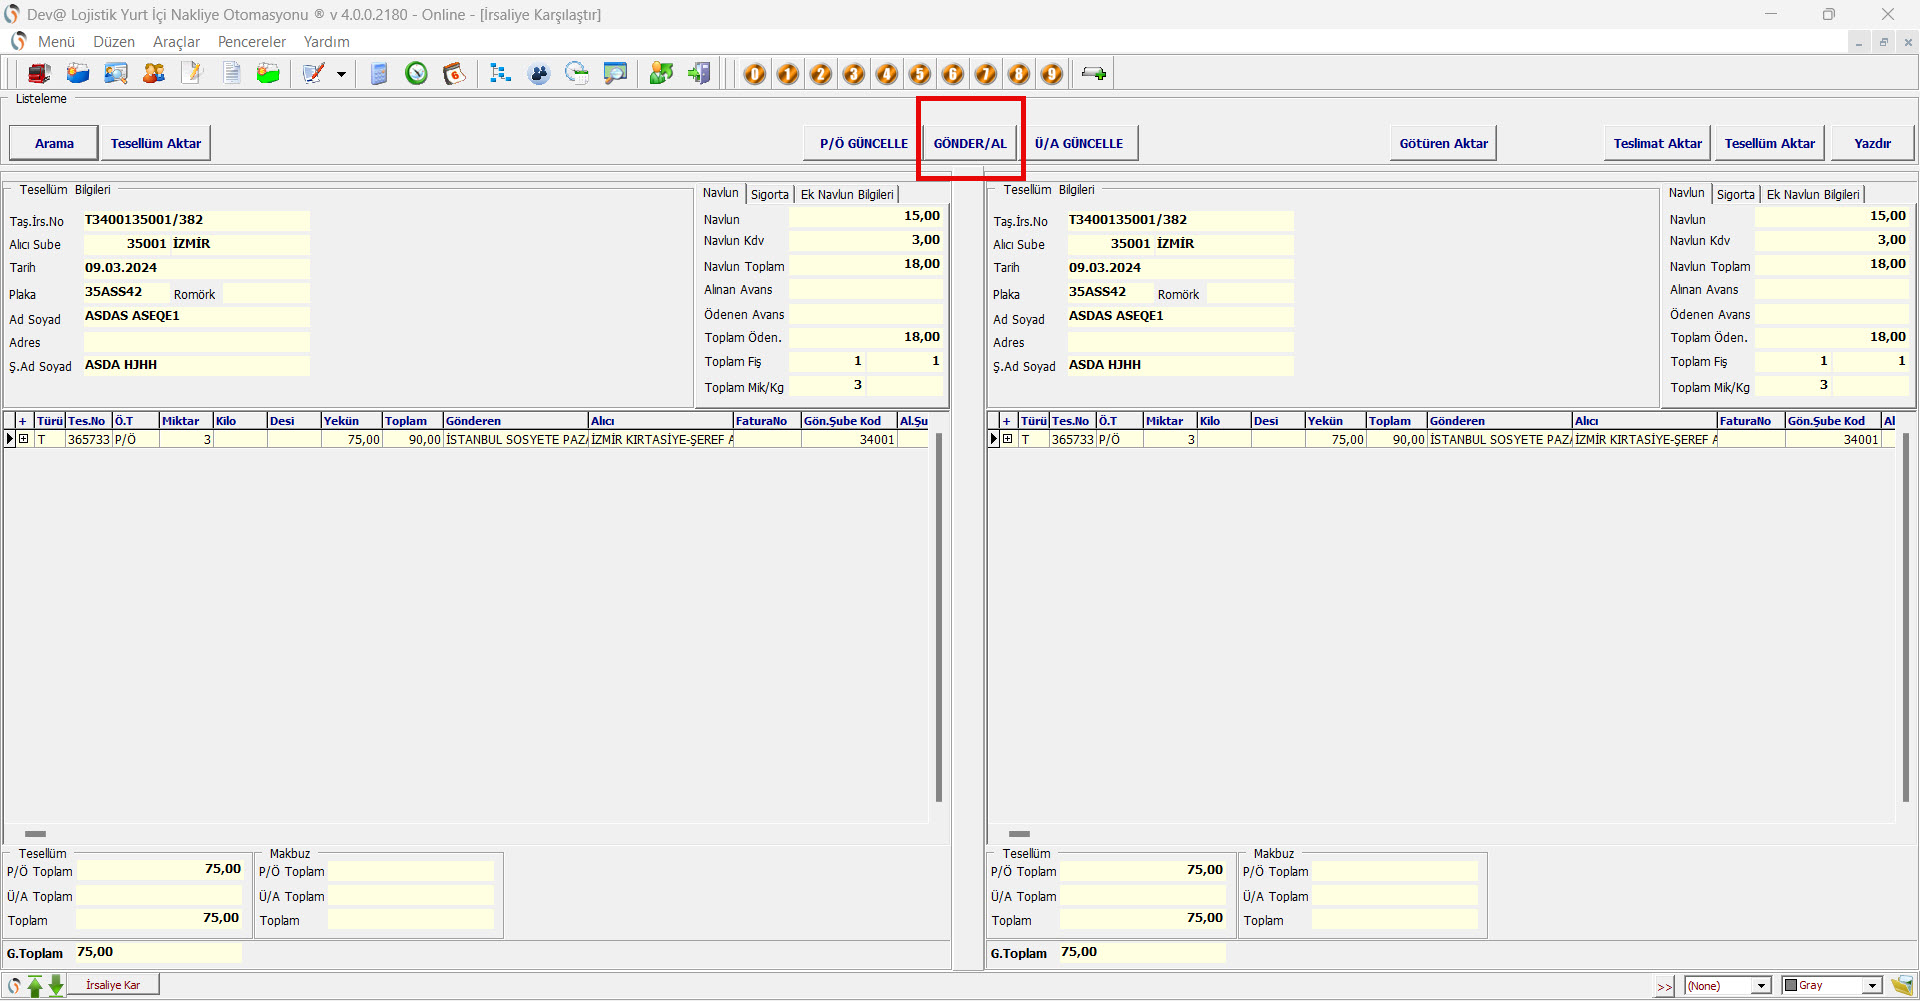Open the Pencereler menu

pos(252,42)
